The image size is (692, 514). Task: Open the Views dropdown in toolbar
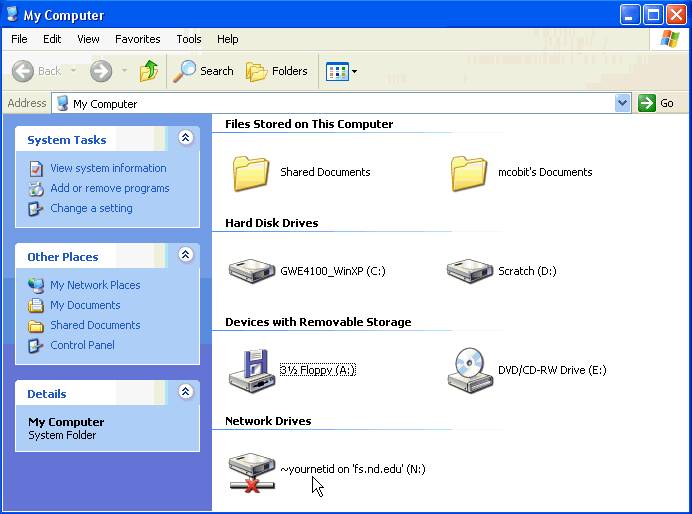point(341,71)
